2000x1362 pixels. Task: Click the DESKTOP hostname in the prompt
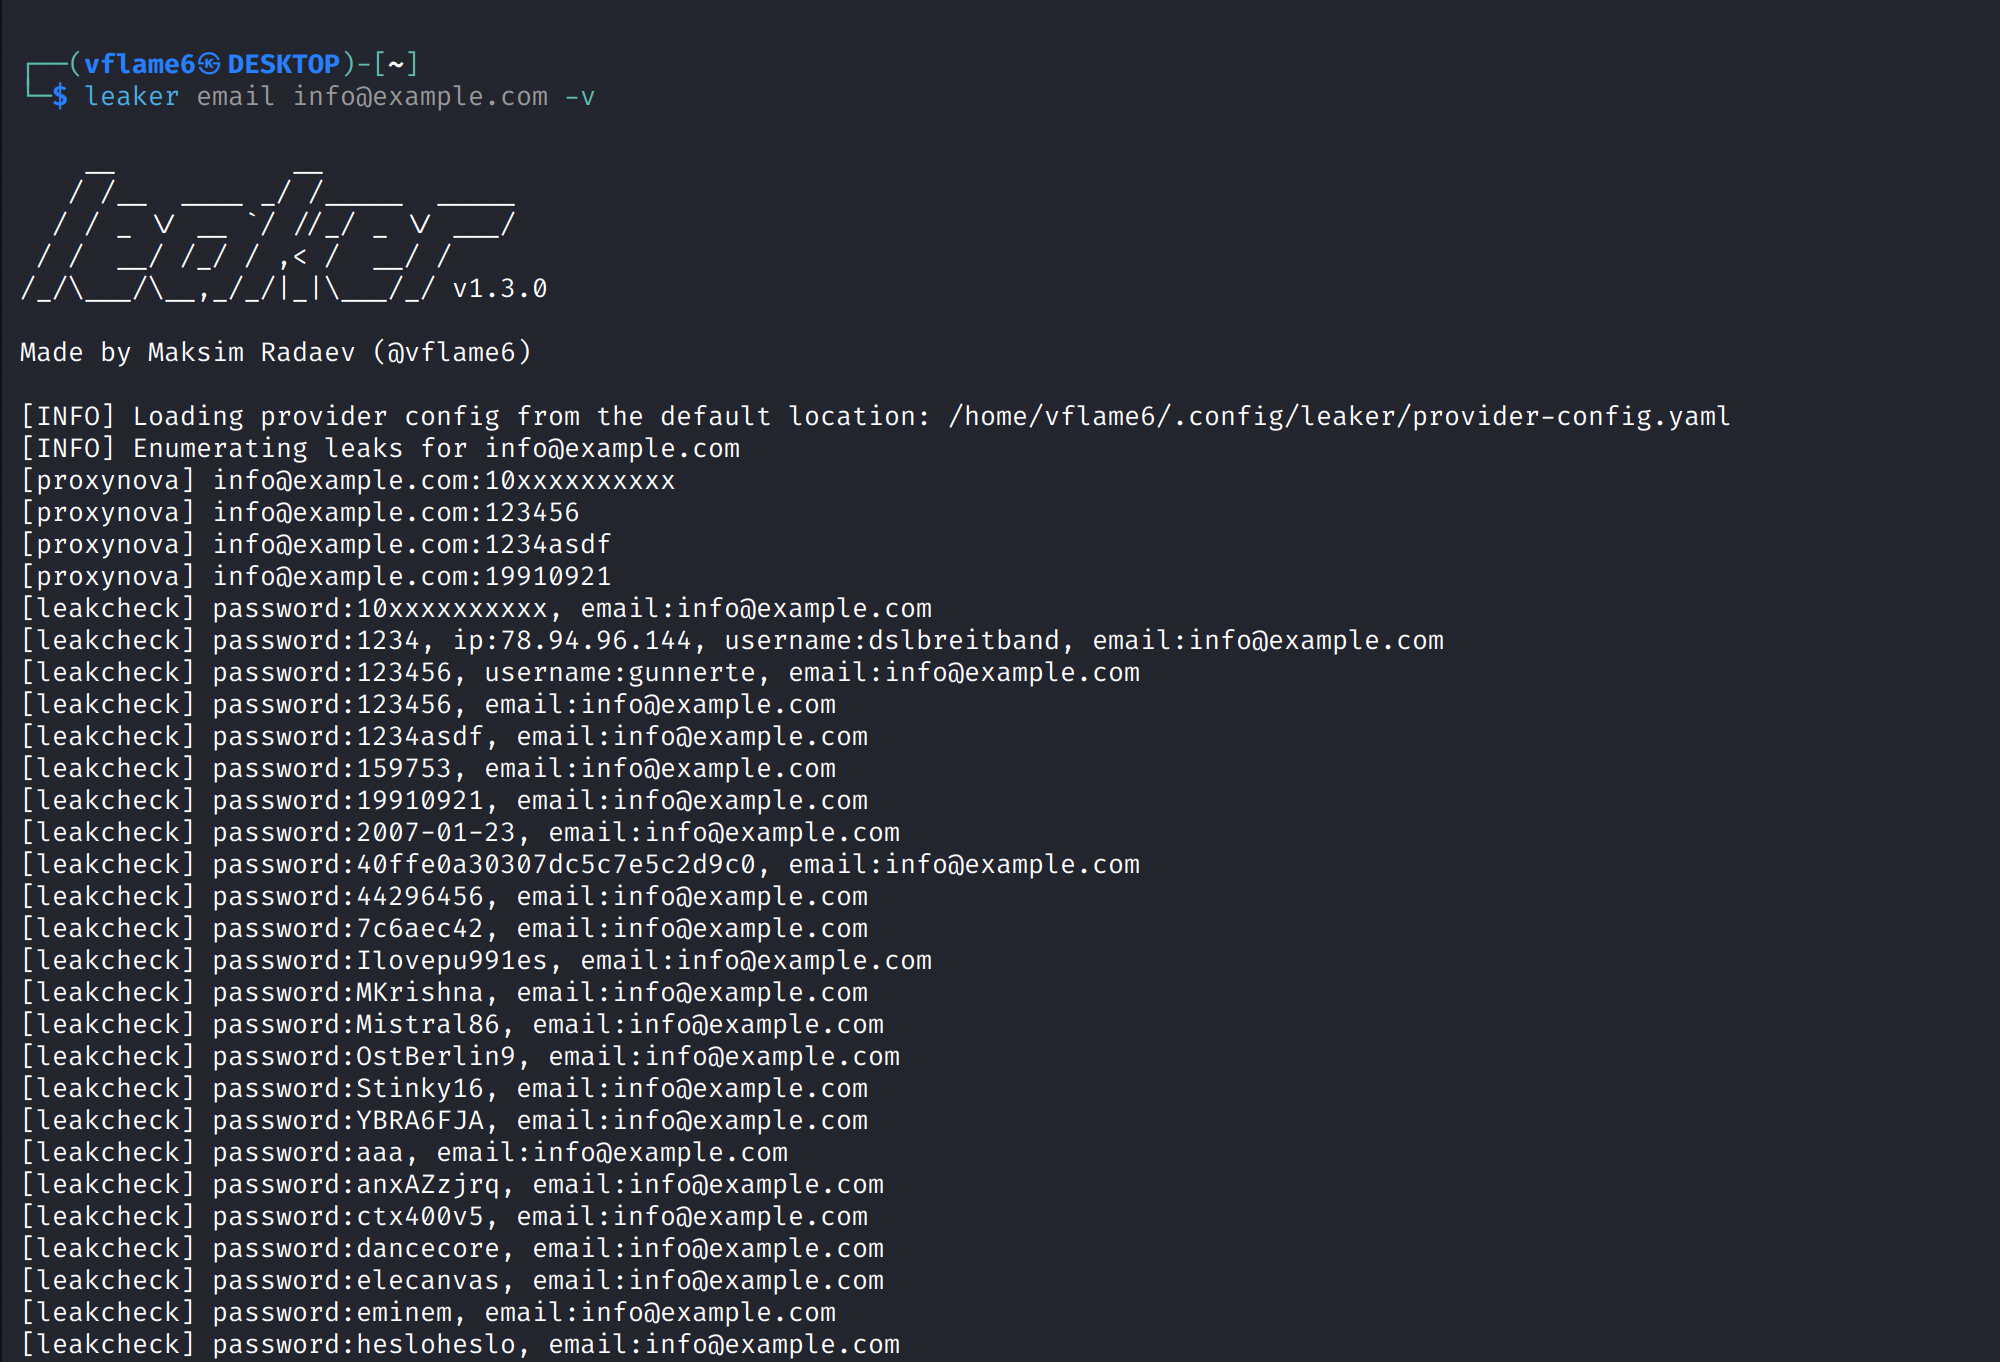coord(284,64)
